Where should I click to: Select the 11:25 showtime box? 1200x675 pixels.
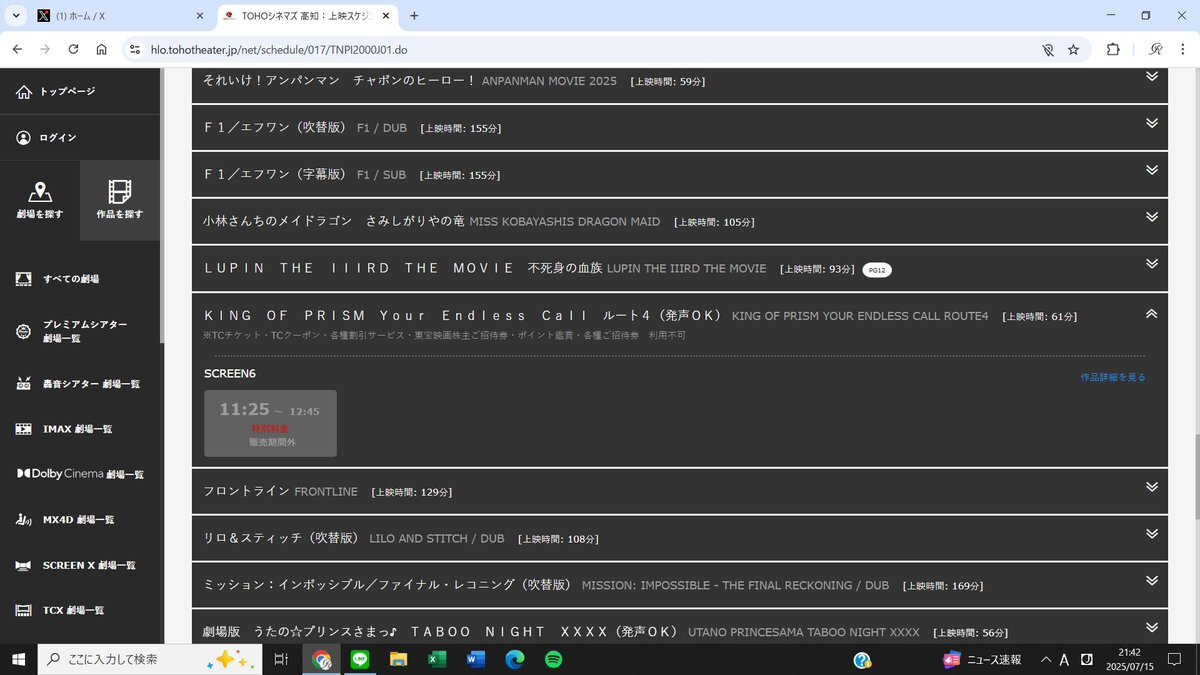pos(270,423)
